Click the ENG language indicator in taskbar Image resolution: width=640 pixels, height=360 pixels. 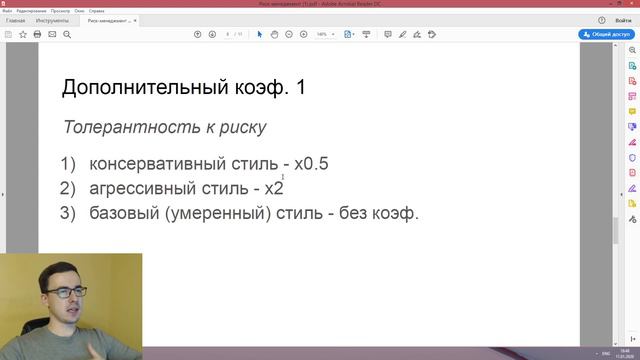tap(606, 353)
